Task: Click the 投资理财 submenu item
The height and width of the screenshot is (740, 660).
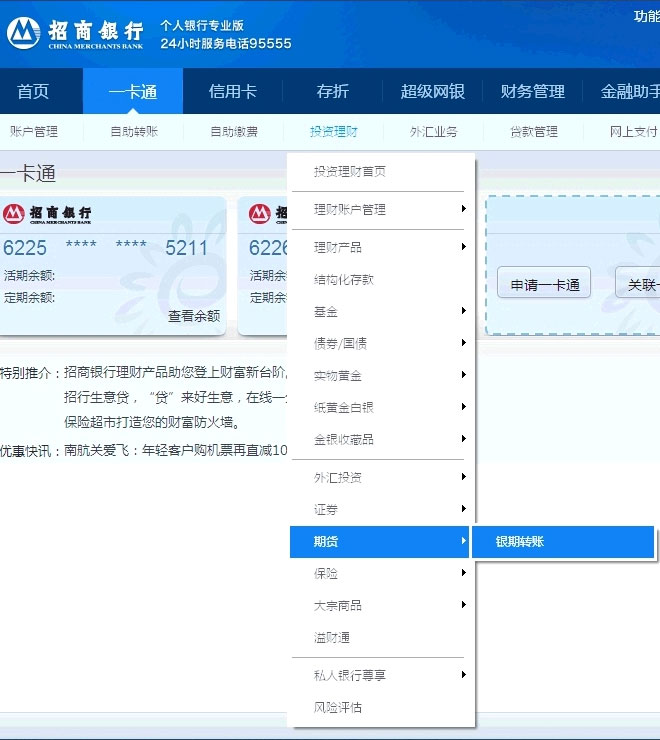Action: [334, 131]
